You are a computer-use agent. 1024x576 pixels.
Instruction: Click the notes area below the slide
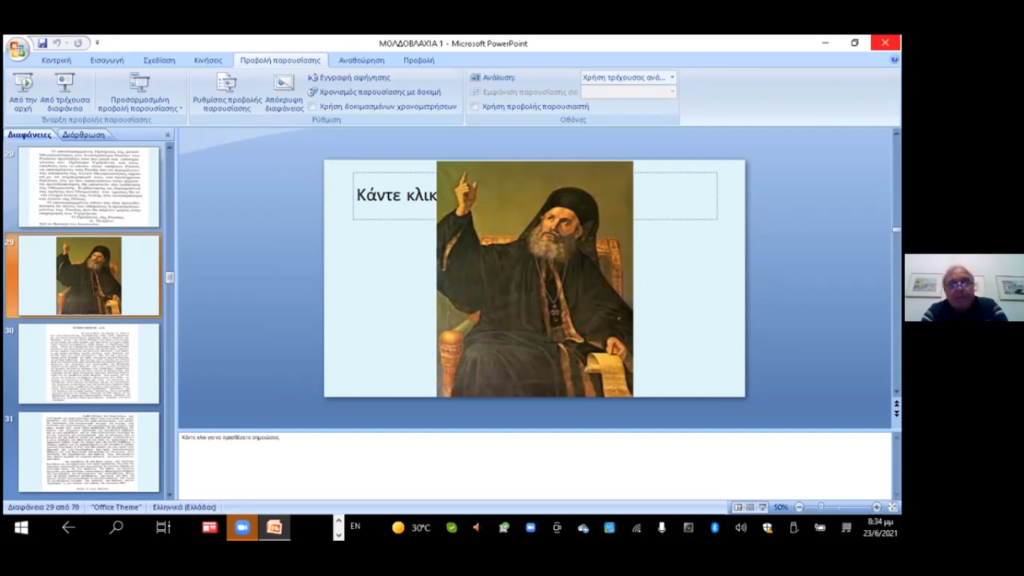pyautogui.click(x=534, y=463)
